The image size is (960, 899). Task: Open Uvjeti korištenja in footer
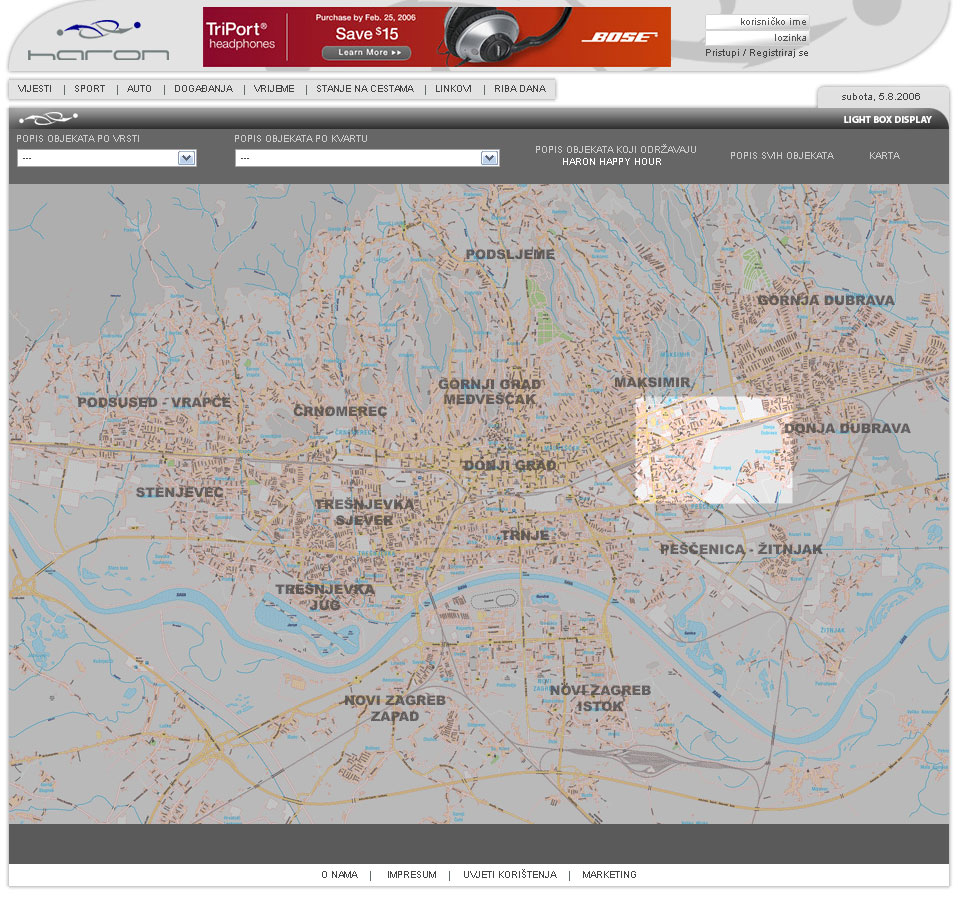[x=509, y=875]
